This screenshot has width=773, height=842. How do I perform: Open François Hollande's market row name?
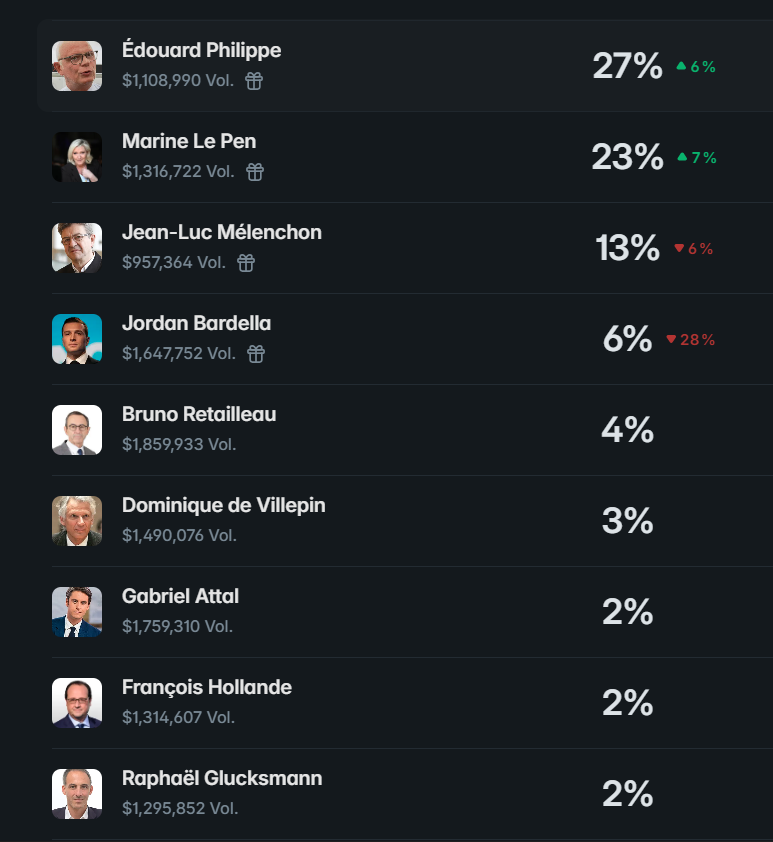point(207,687)
